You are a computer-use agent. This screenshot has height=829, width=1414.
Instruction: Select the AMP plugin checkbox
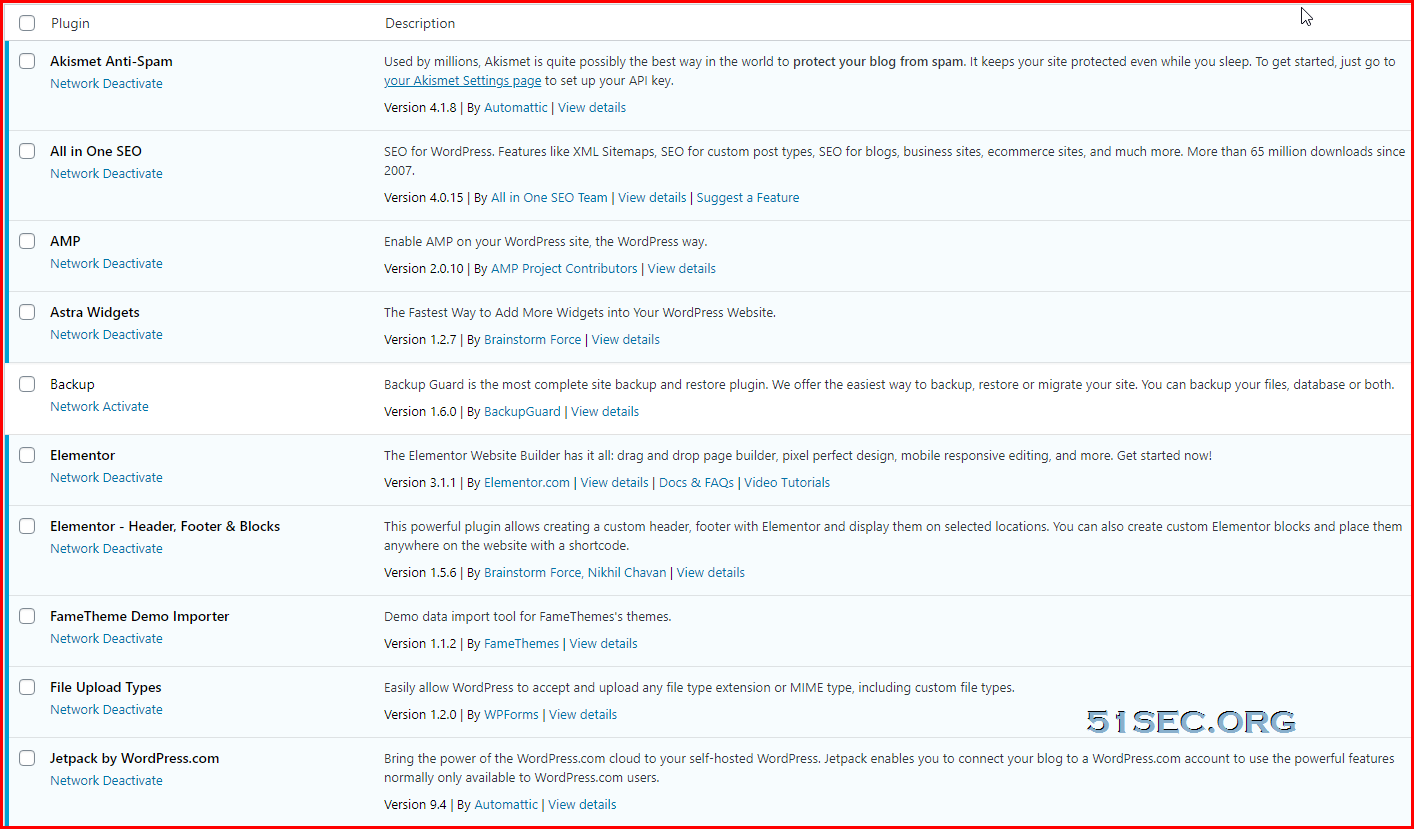click(27, 241)
